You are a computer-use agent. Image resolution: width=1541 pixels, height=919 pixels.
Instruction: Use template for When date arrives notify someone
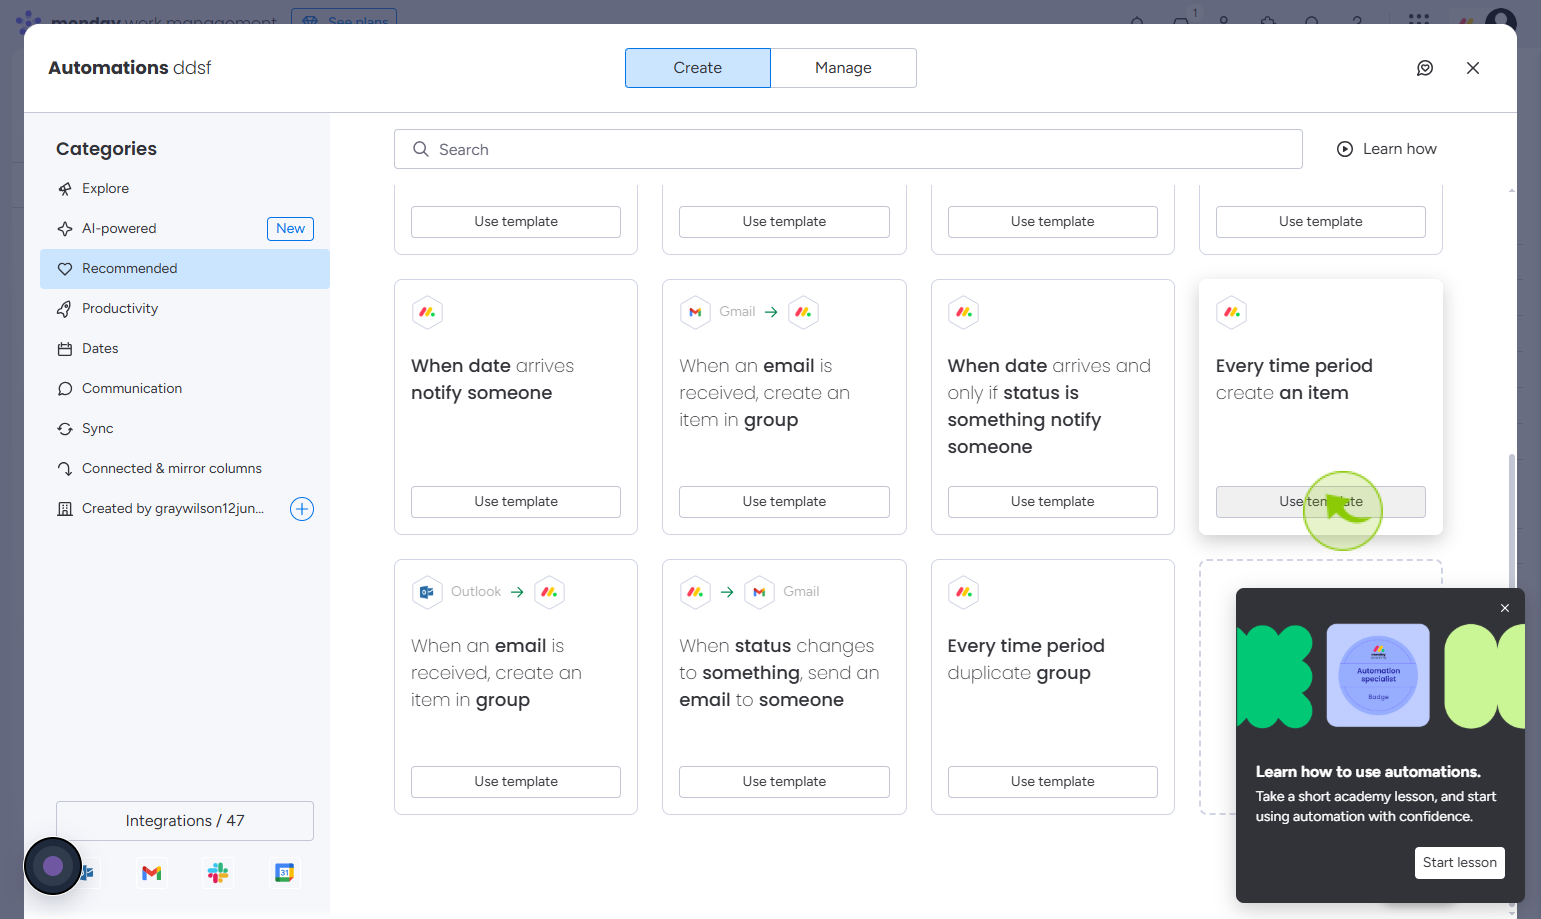(x=516, y=502)
